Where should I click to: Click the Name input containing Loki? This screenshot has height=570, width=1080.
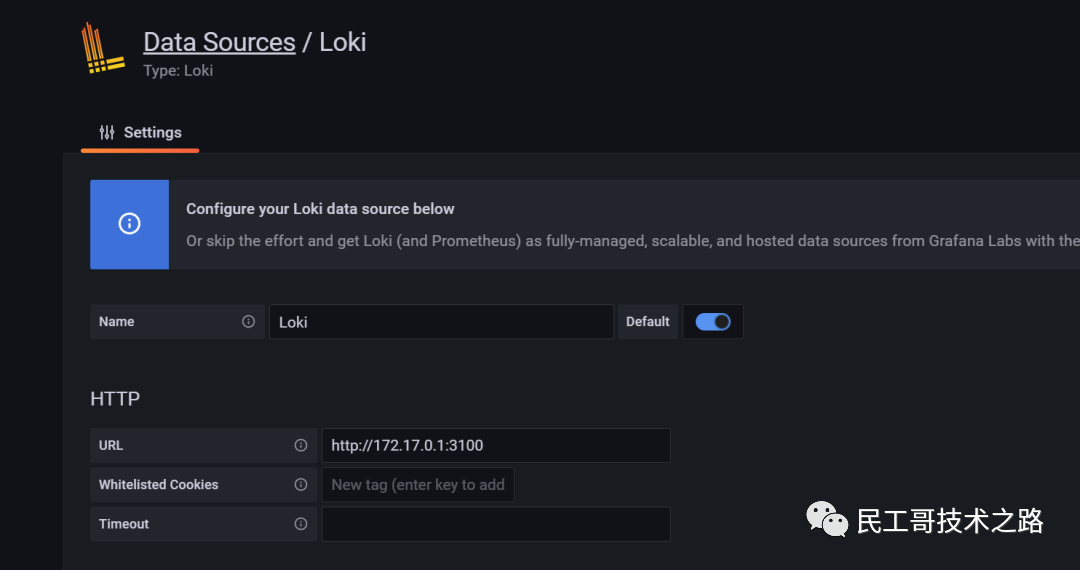click(440, 322)
